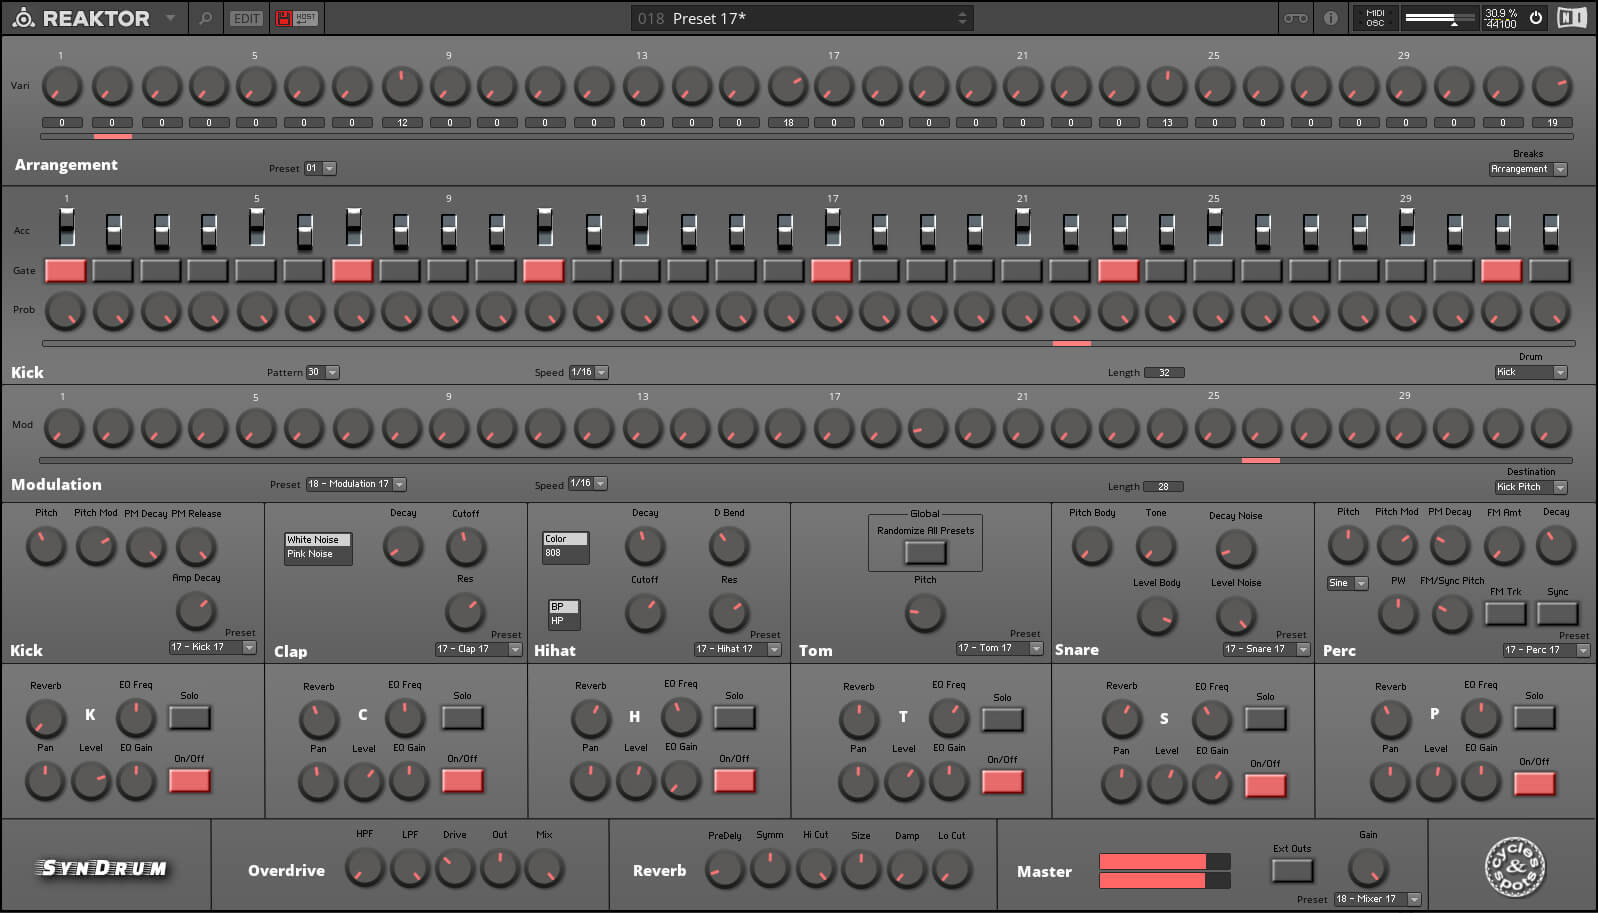
Task: Click the Snare Tone knob
Action: coord(1156,546)
